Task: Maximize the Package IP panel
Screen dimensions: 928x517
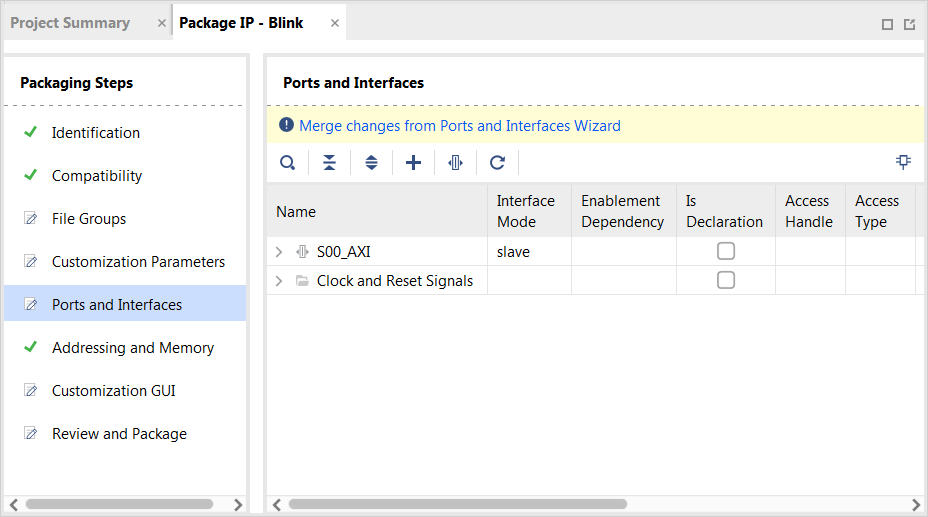Action: 887,24
